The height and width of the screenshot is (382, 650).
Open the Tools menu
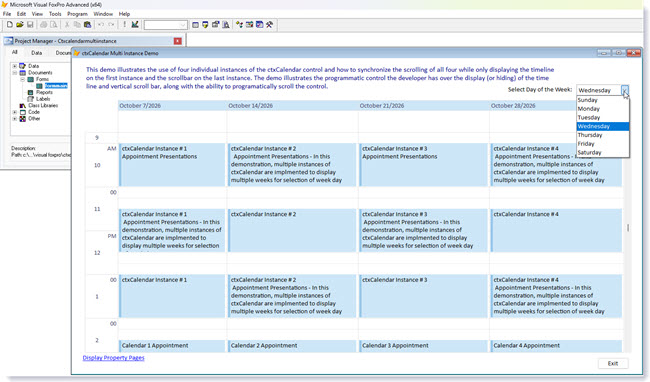[55, 14]
